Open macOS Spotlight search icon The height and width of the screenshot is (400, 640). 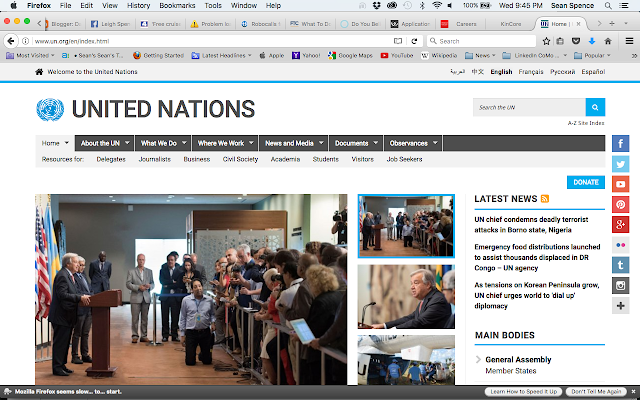coord(608,6)
